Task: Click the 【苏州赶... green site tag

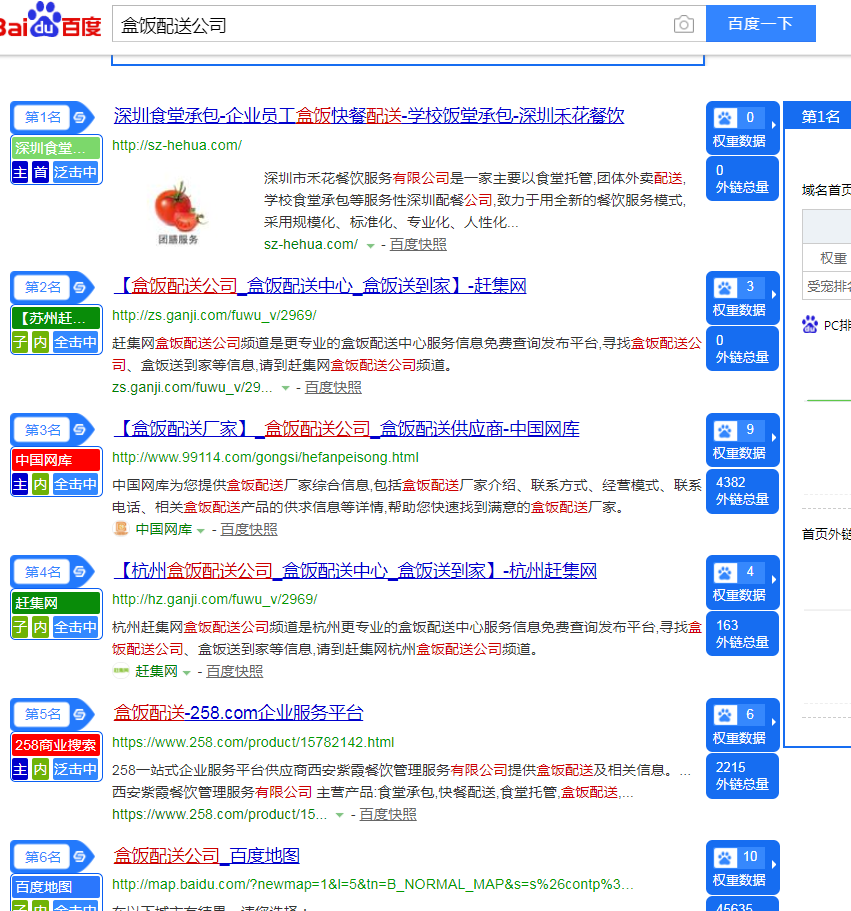Action: click(x=56, y=318)
